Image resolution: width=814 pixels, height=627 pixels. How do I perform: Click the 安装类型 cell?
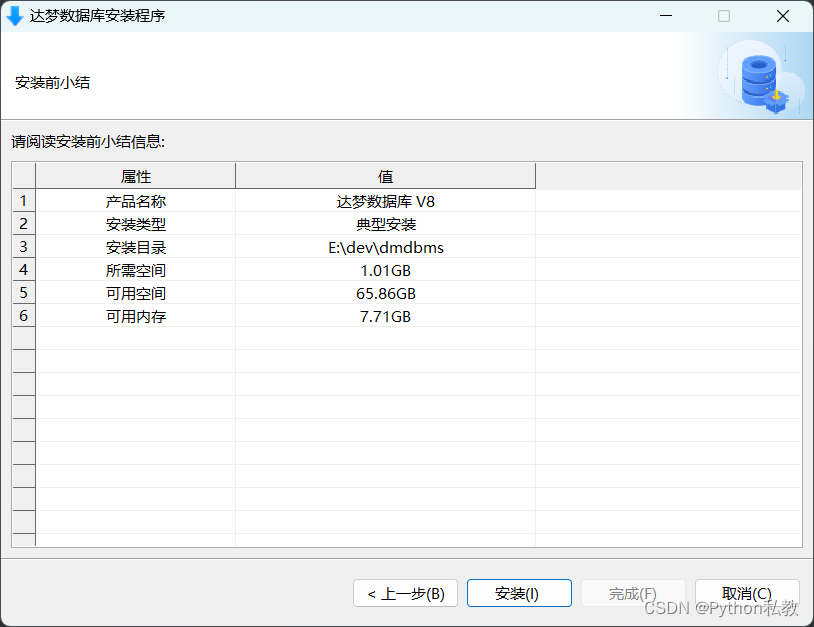click(x=135, y=224)
